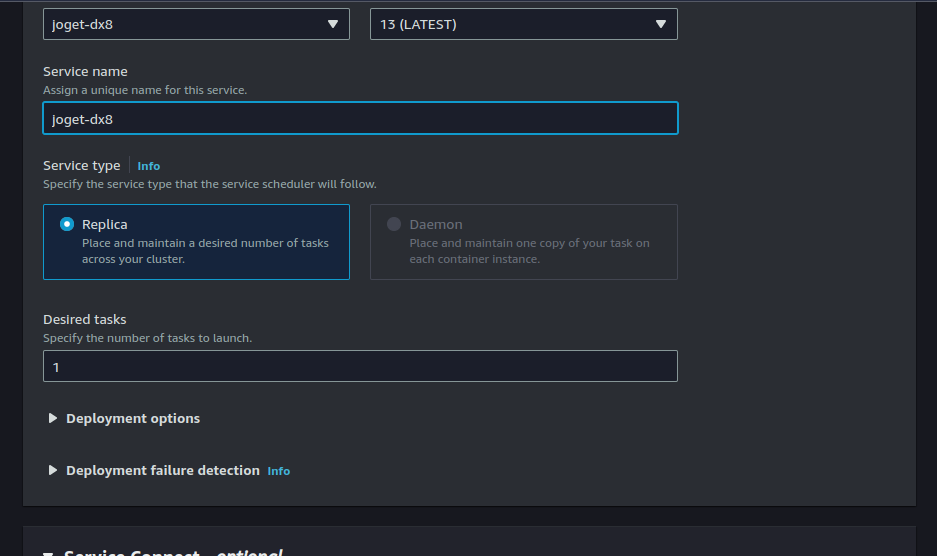The image size is (937, 556).
Task: Click the caret icon in the joget-dx8 dropdown
Action: 333,24
